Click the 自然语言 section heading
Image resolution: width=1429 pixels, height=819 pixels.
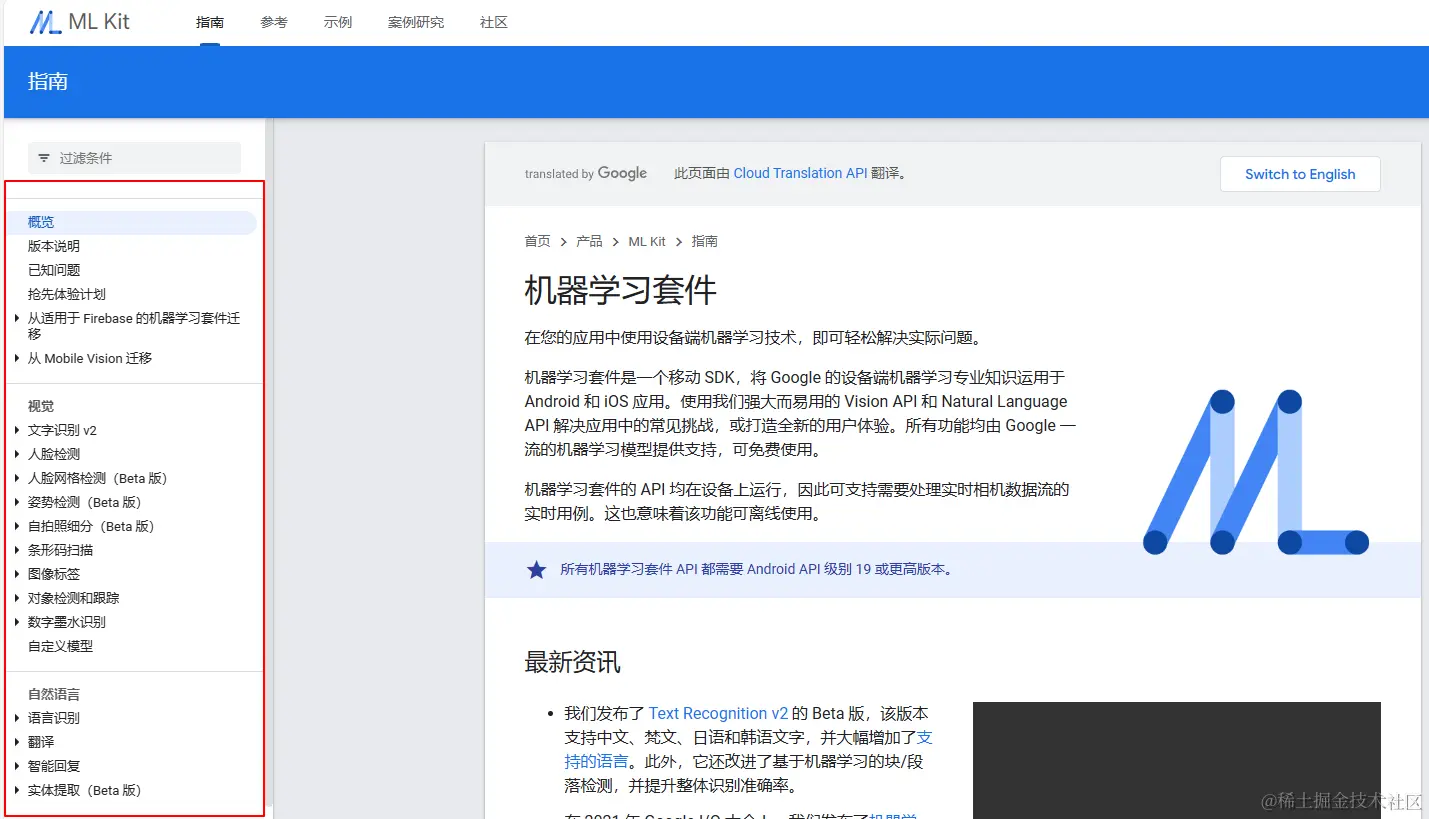tap(54, 694)
